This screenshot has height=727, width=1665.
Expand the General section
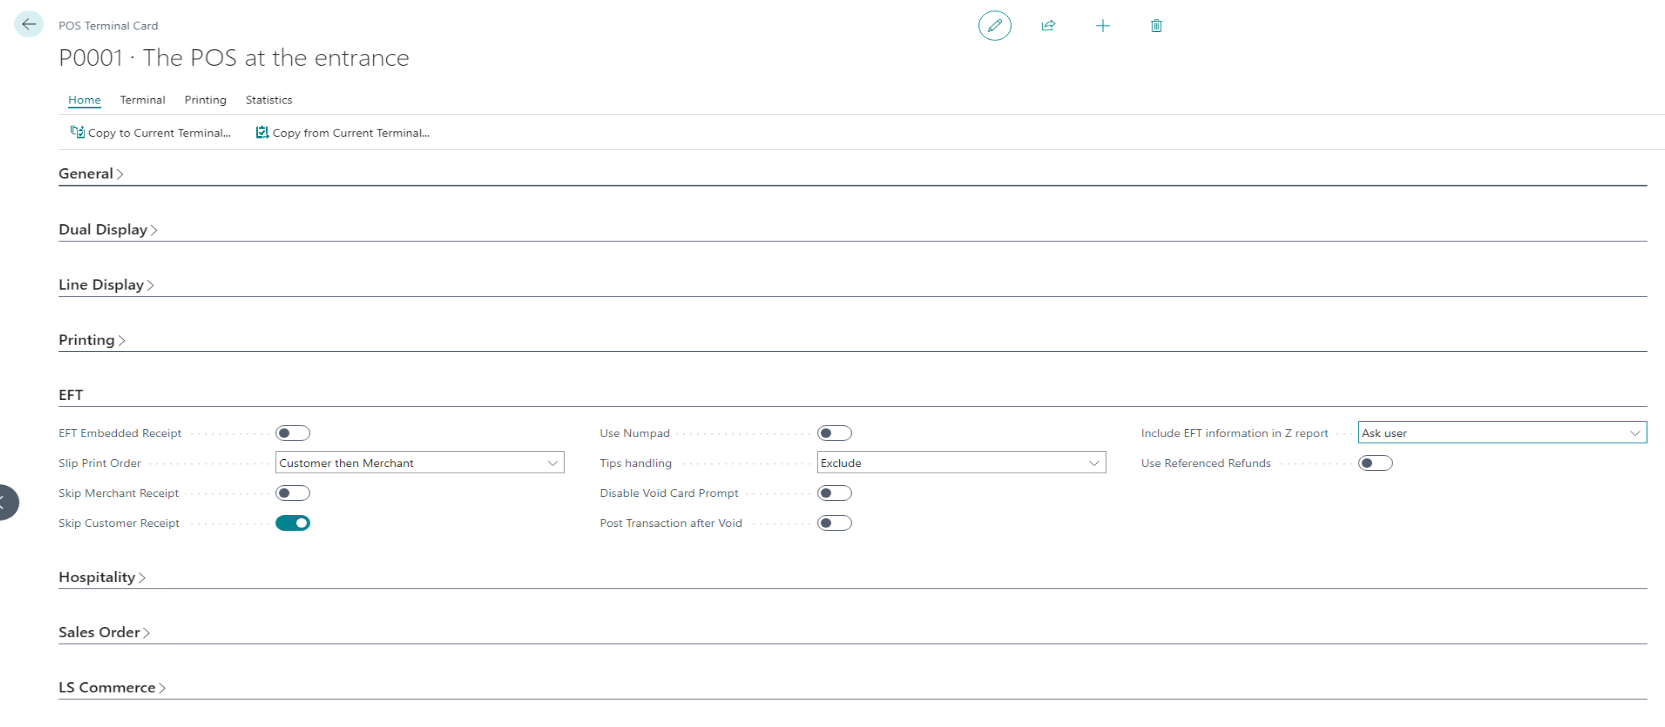(91, 174)
